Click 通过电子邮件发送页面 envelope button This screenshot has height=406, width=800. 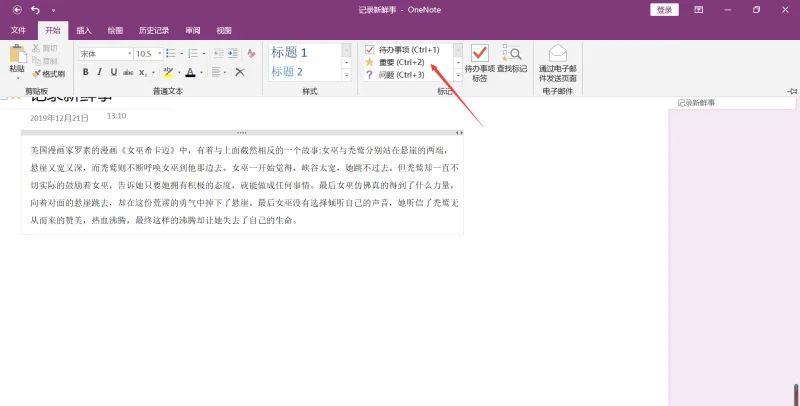(558, 63)
